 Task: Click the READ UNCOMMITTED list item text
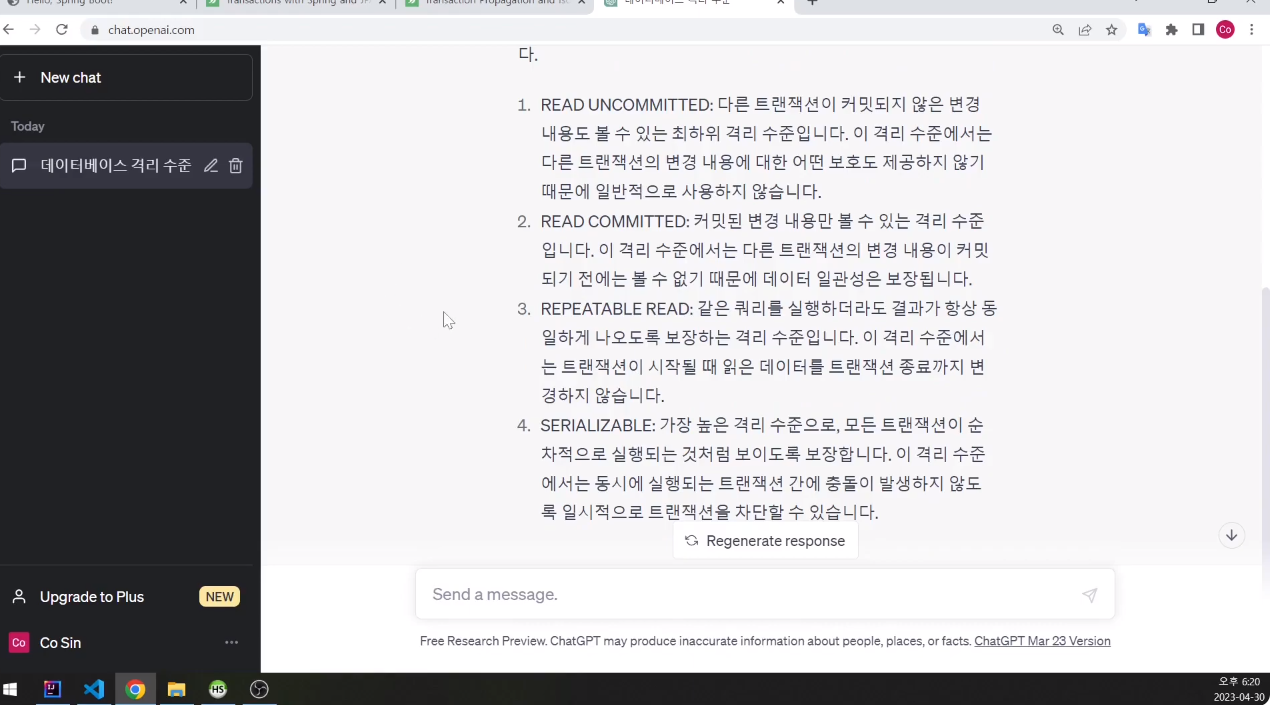pos(767,148)
